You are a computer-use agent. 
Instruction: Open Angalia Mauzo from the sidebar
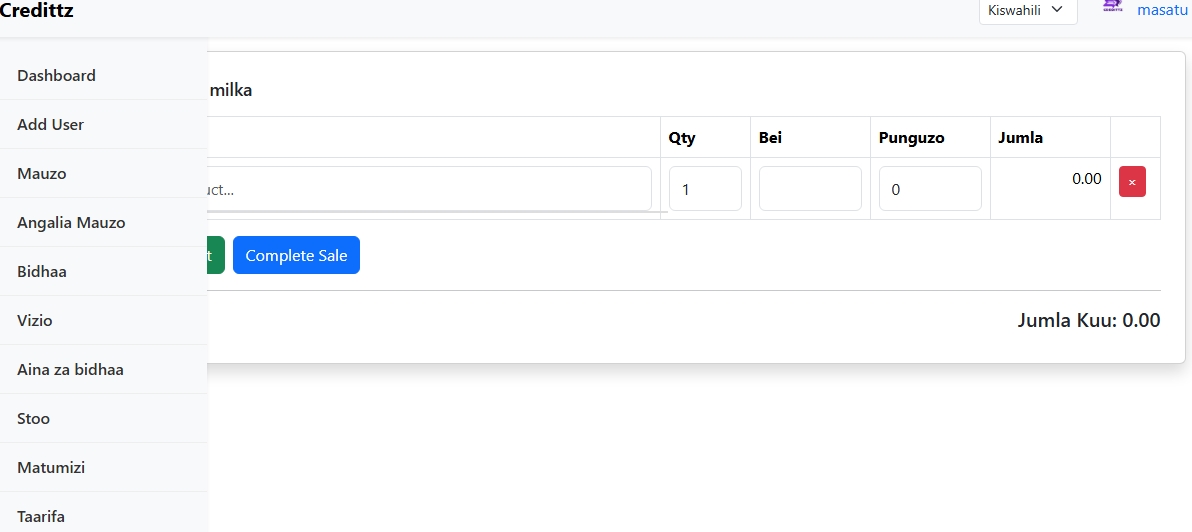coord(72,223)
